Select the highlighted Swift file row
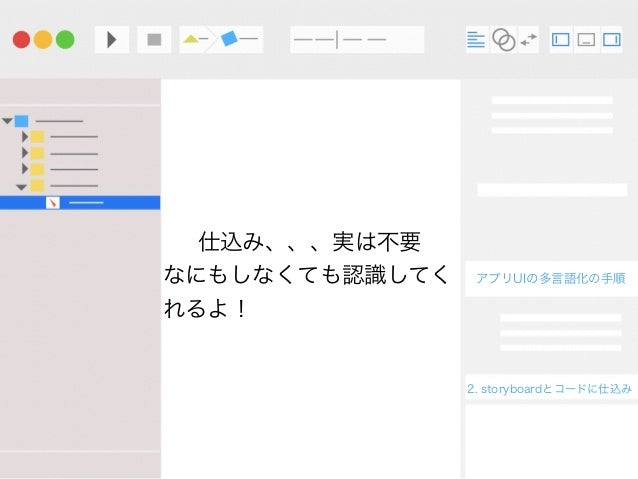Image resolution: width=638 pixels, height=479 pixels. [80, 203]
